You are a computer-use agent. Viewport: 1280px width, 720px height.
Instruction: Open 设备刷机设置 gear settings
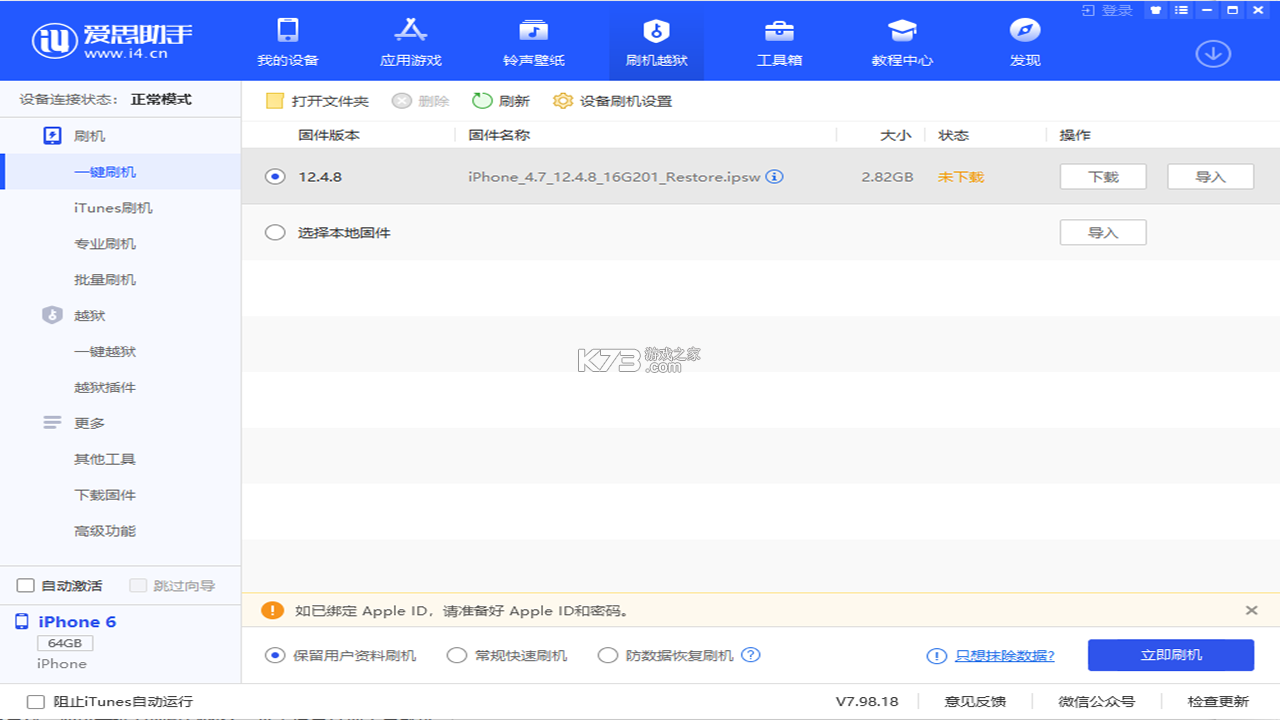click(612, 101)
